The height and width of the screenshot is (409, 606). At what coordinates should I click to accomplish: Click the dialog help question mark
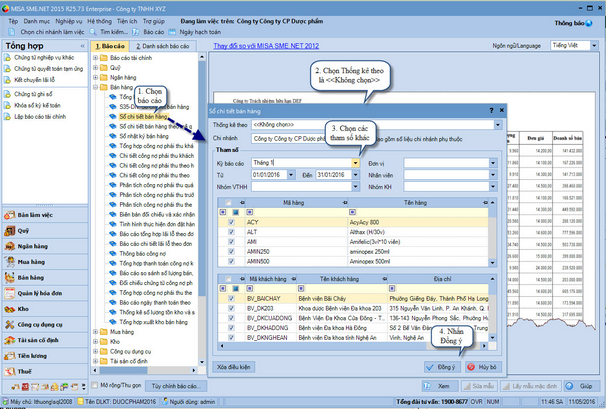click(491, 111)
